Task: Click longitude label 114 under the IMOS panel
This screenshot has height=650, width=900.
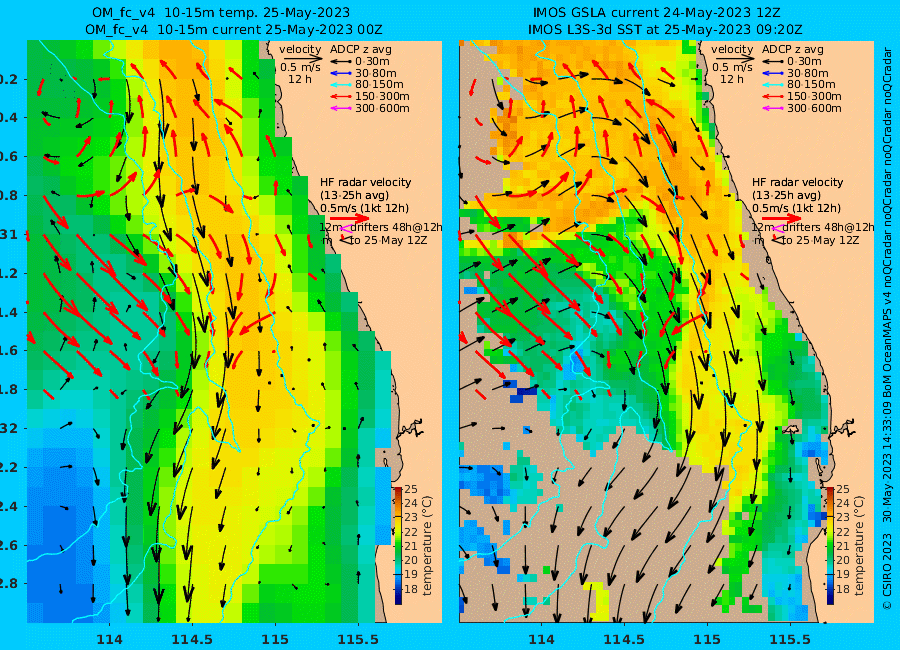Action: click(542, 639)
